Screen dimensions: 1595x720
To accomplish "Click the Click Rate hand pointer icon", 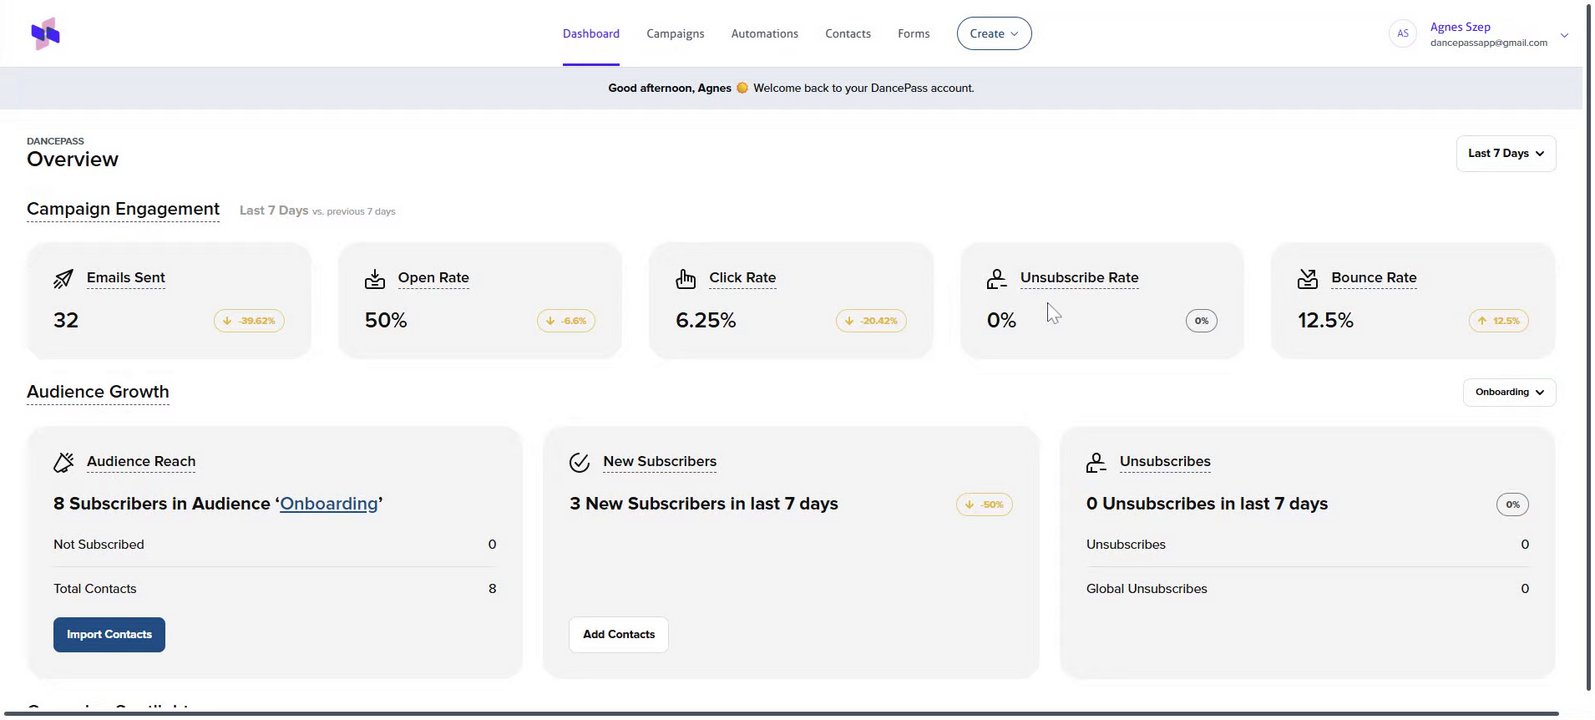I will click(x=686, y=279).
